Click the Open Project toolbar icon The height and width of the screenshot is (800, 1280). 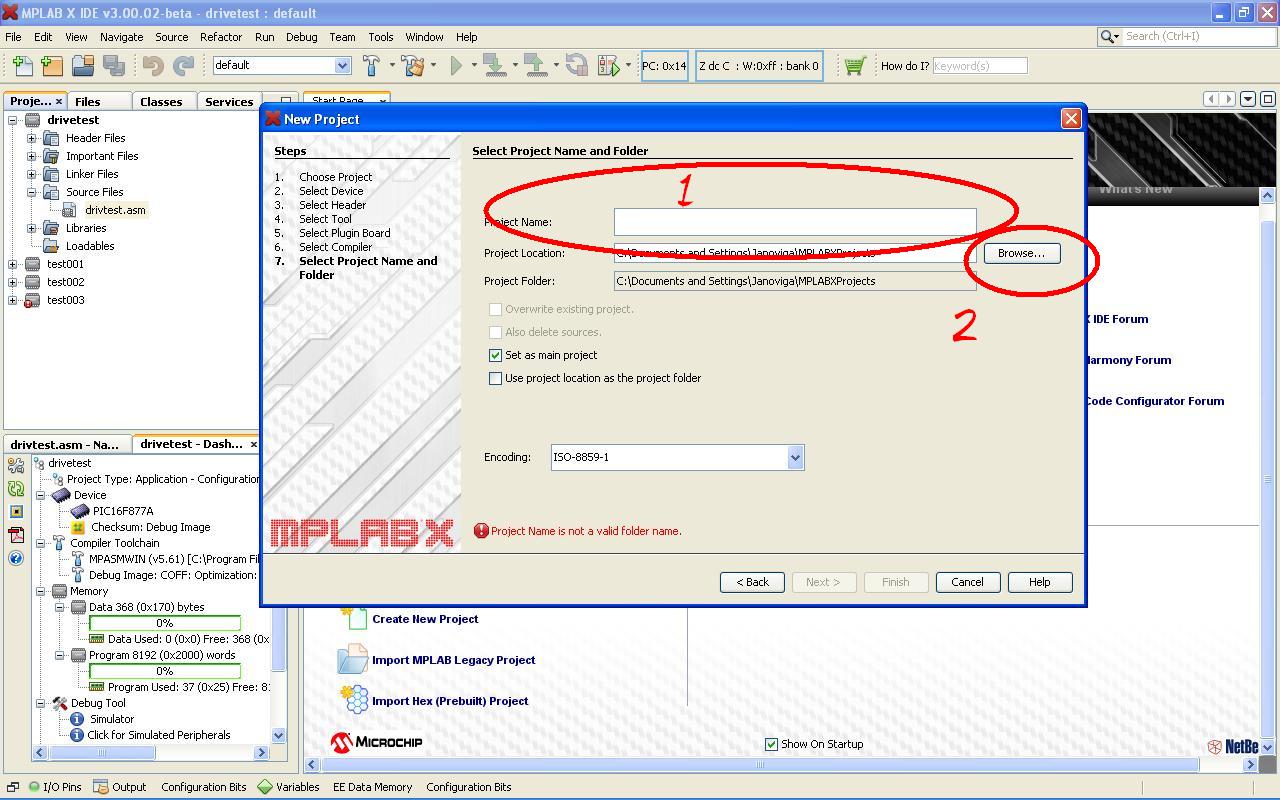(x=83, y=66)
